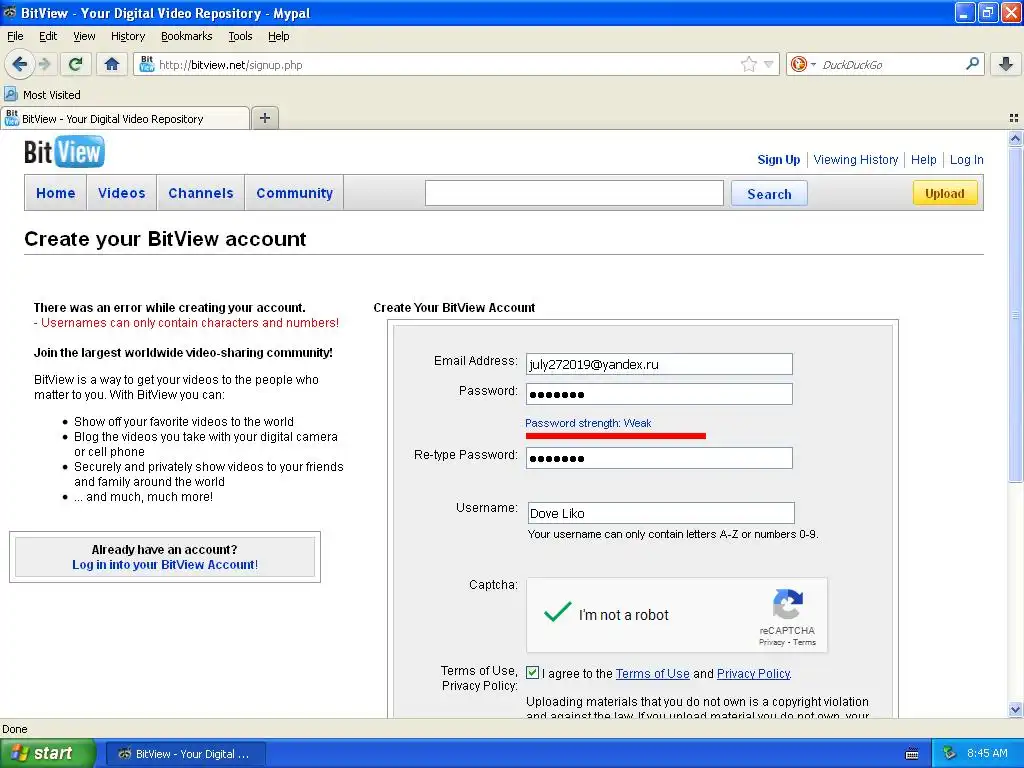
Task: Open the Help menu in menu bar
Action: pos(278,36)
